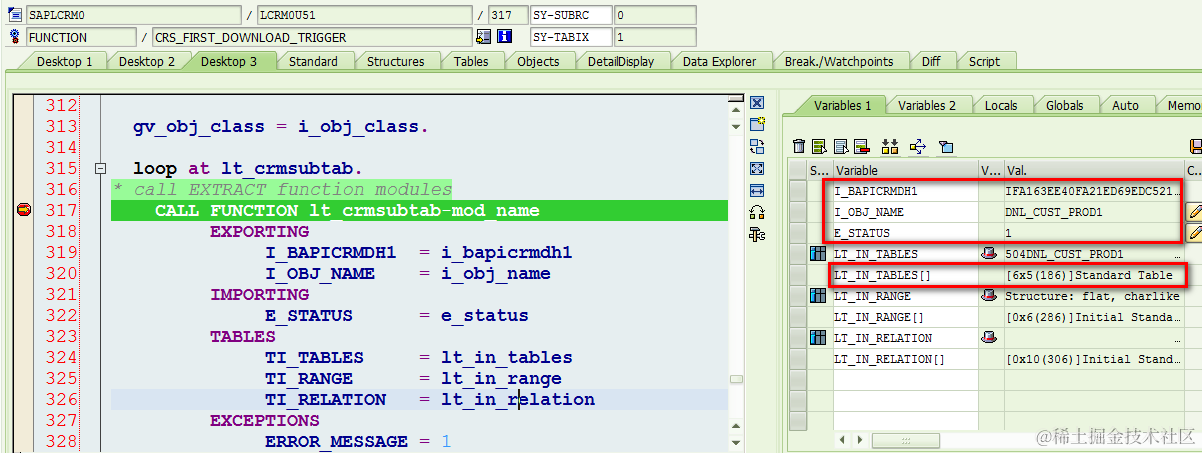
Task: Open the Break./Watchpoints tab
Action: (x=838, y=61)
